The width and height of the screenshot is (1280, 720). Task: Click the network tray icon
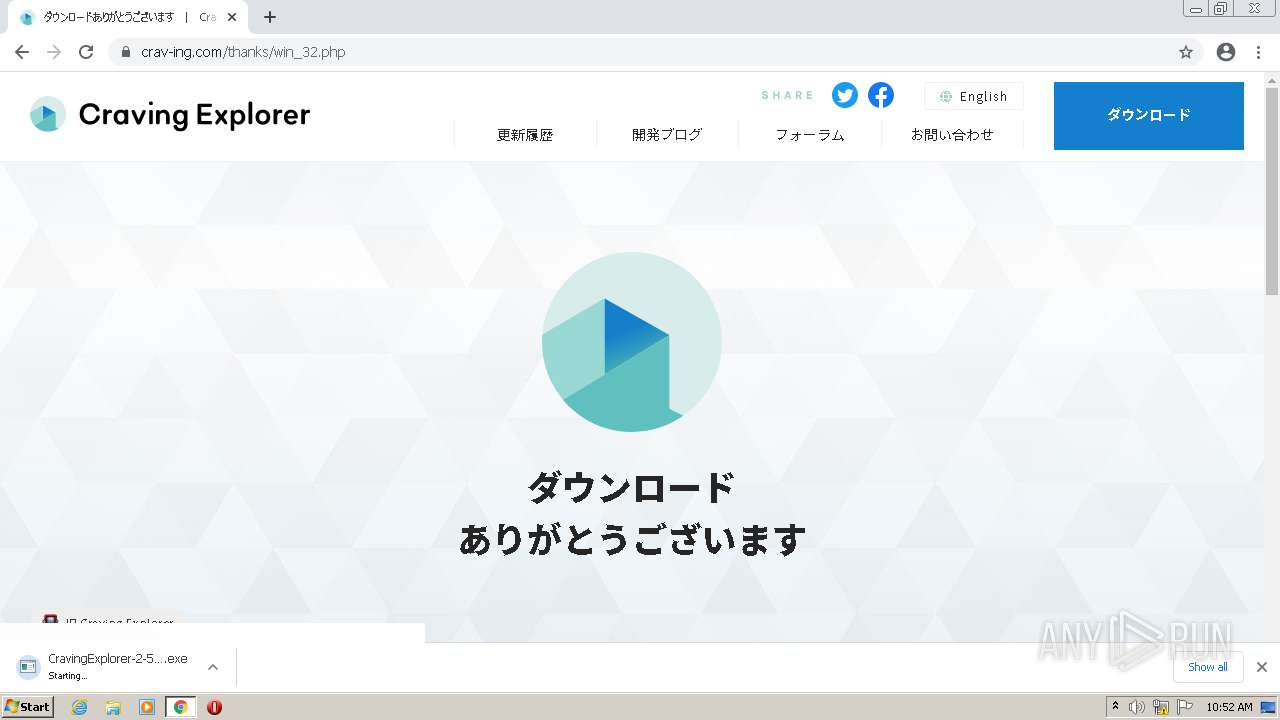click(1161, 707)
